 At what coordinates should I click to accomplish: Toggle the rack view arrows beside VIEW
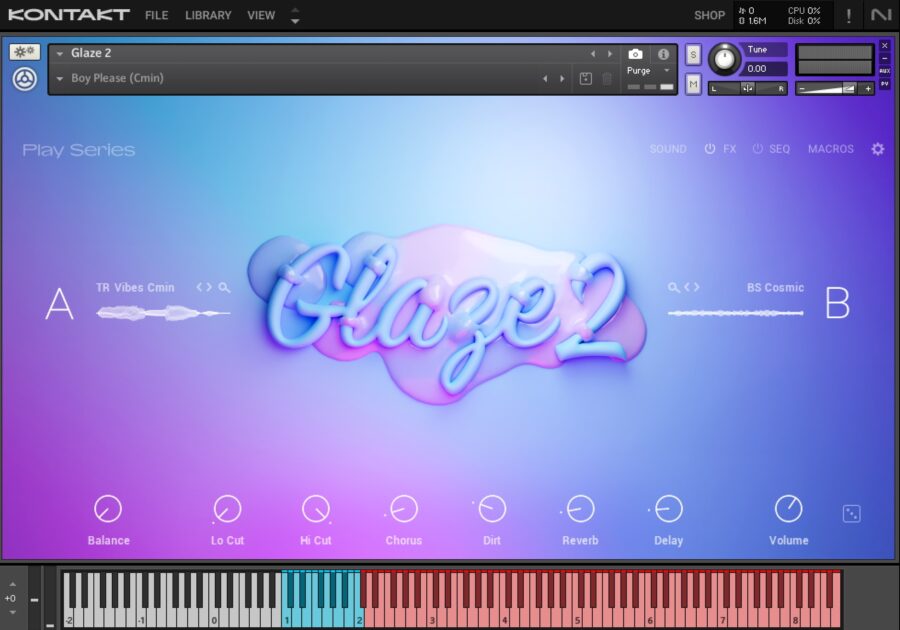click(x=295, y=15)
